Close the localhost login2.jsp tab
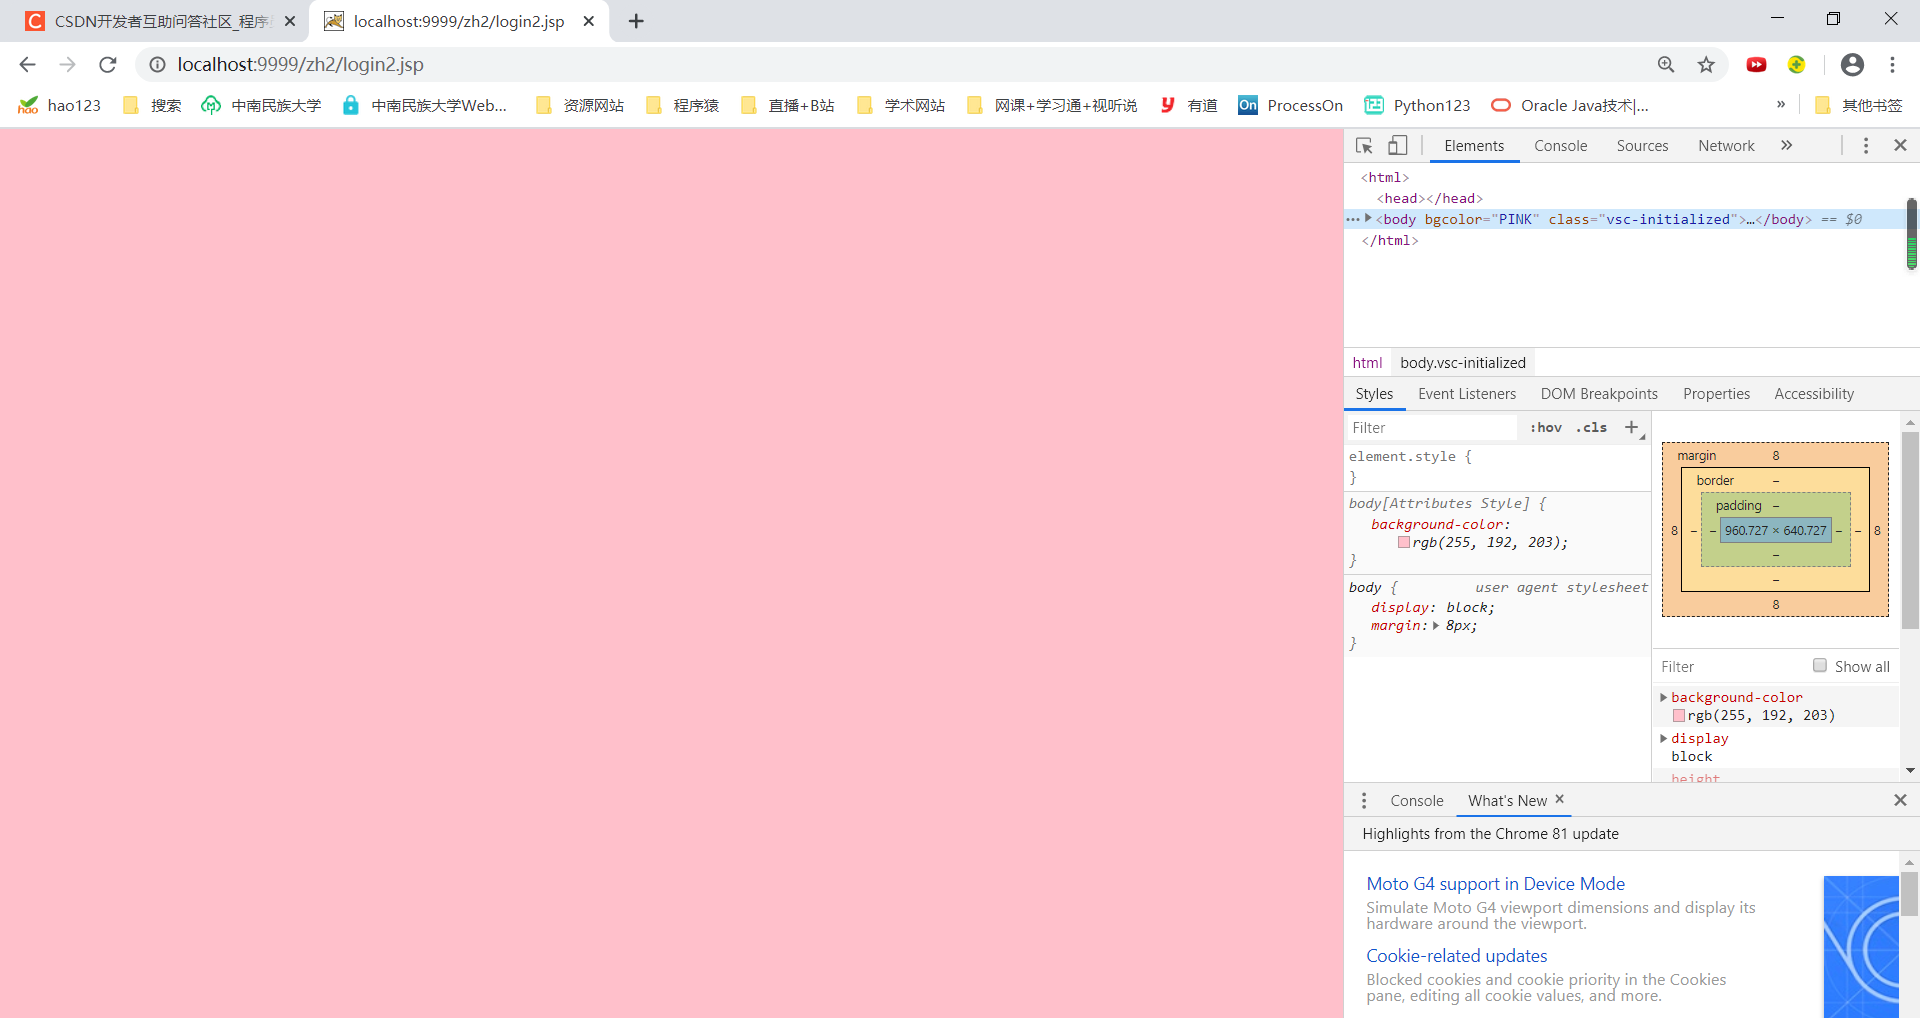The width and height of the screenshot is (1920, 1018). tap(589, 21)
